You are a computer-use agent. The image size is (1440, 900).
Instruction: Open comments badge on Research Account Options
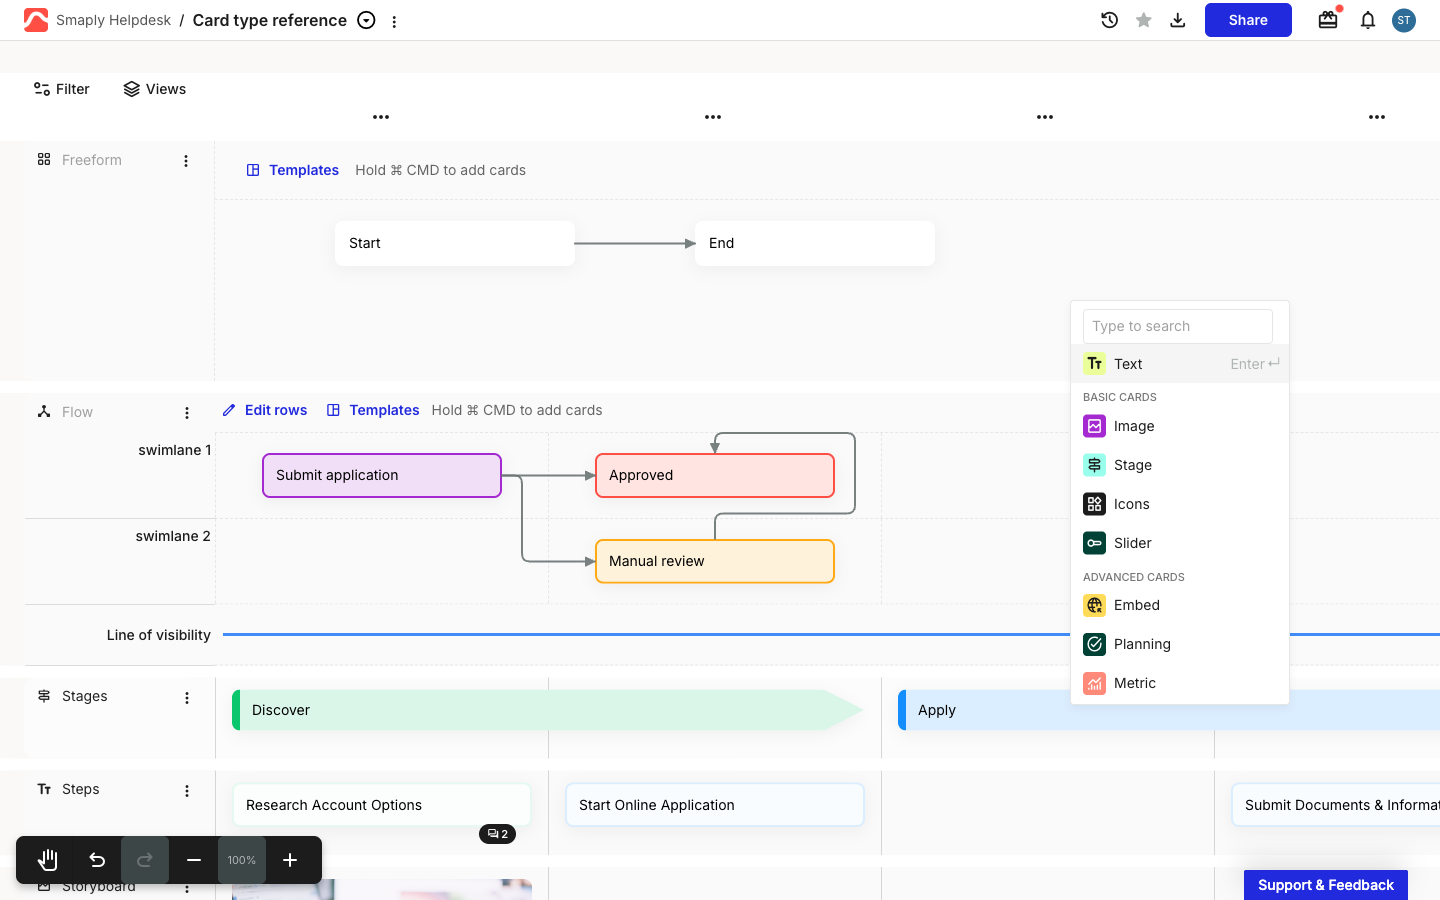point(497,834)
